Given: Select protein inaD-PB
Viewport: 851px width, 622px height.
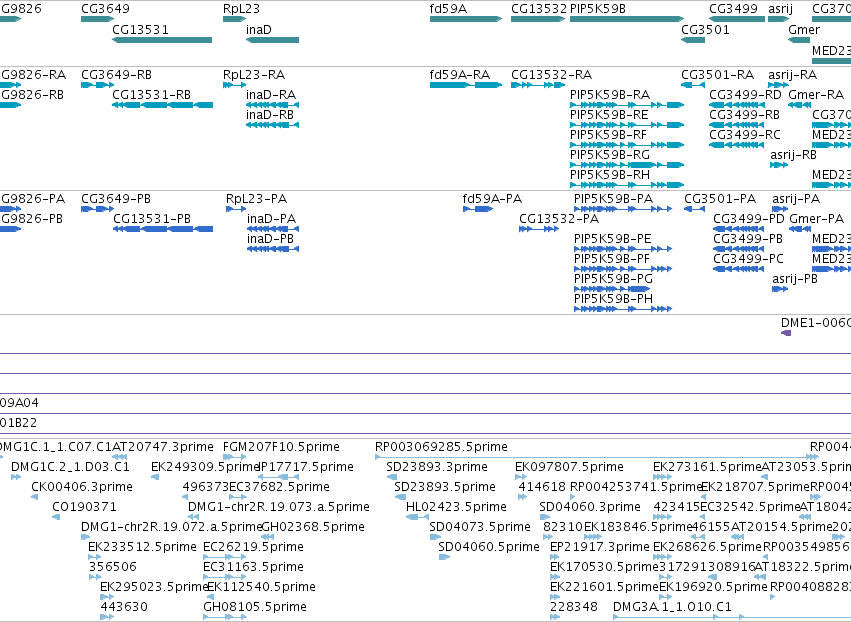Looking at the screenshot, I should click(273, 249).
